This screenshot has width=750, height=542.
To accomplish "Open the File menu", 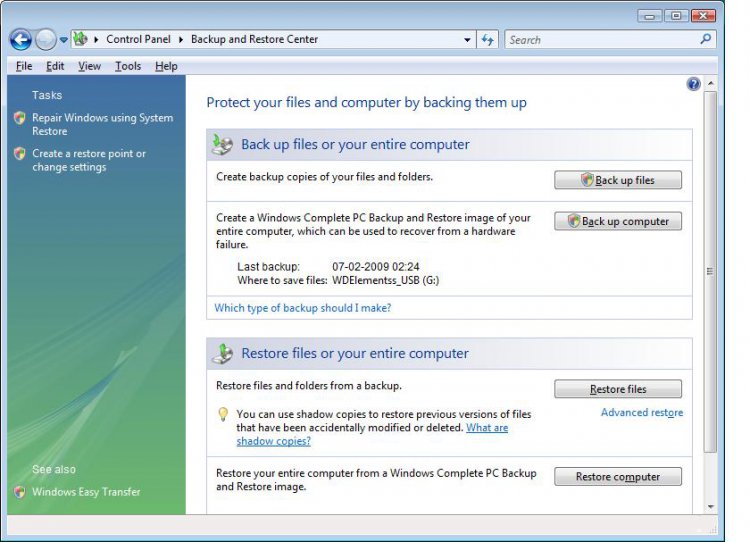I will tap(24, 66).
